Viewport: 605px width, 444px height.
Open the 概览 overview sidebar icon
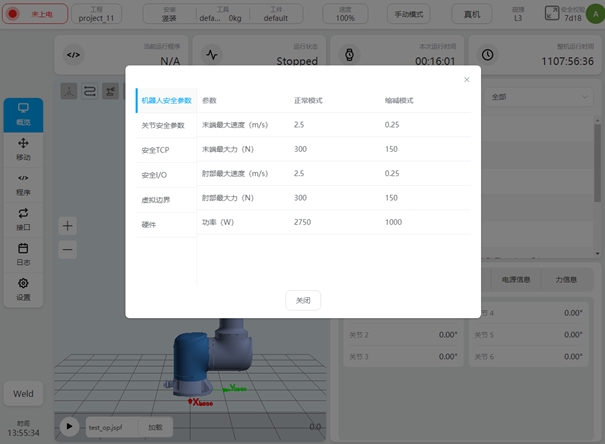(23, 113)
